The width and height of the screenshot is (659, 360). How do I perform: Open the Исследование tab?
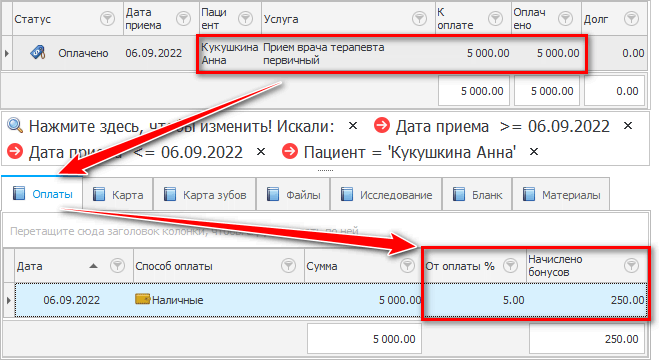[386, 195]
